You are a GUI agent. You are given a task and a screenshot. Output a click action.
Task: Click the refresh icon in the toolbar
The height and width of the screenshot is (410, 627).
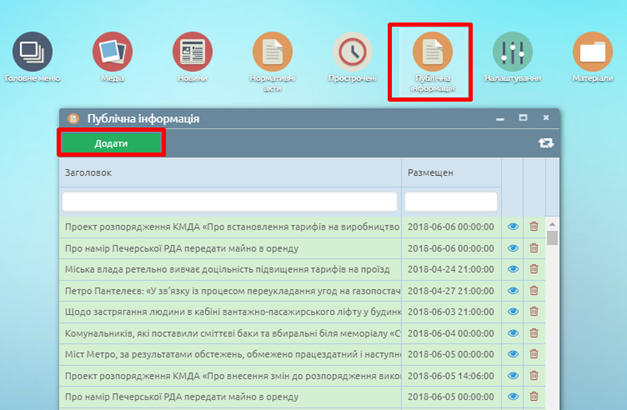point(545,144)
